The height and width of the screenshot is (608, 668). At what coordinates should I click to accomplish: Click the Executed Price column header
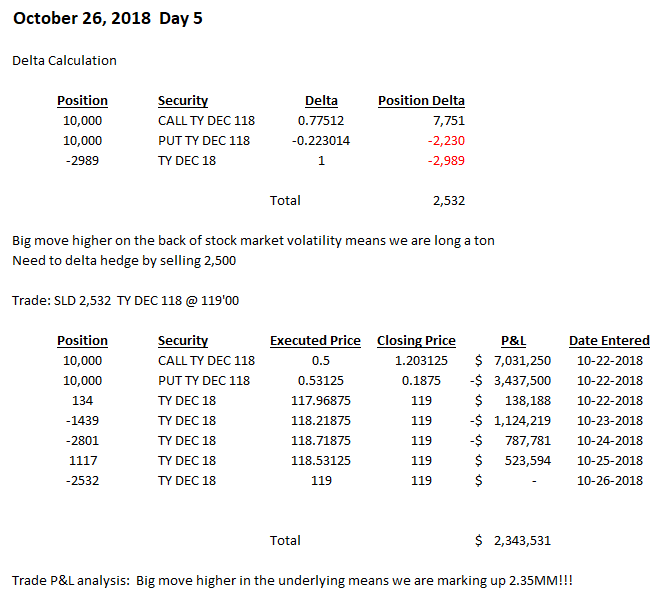[315, 340]
